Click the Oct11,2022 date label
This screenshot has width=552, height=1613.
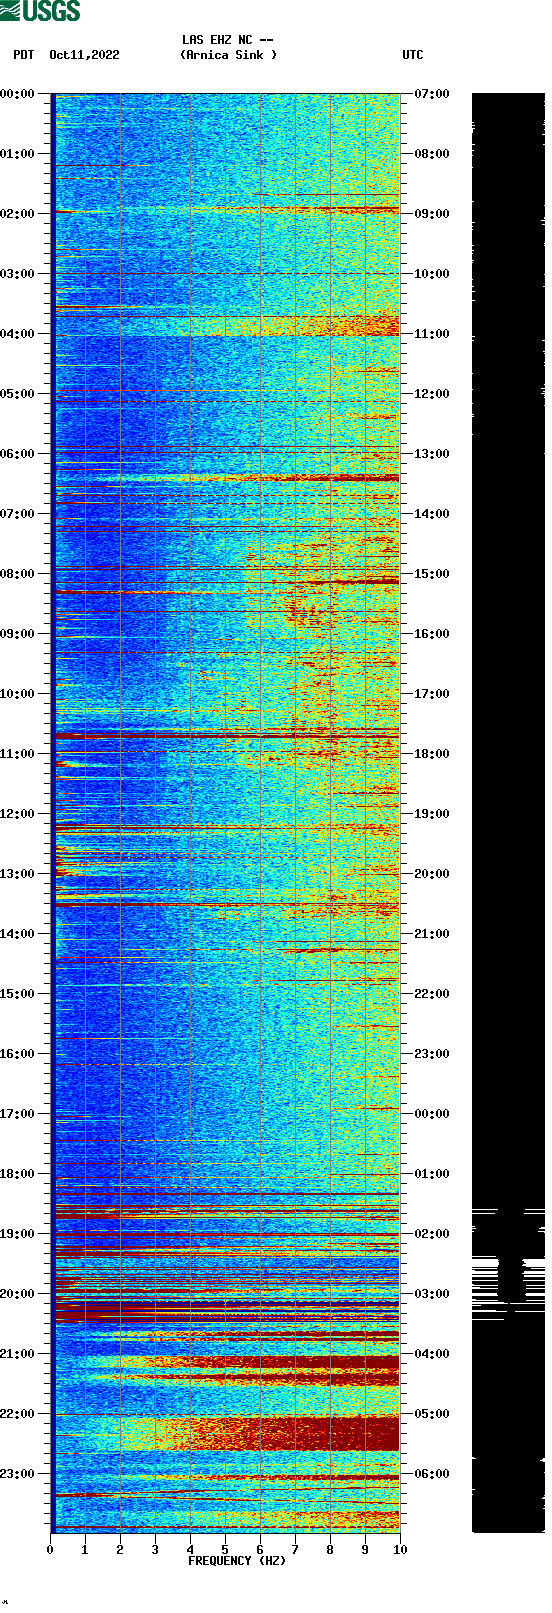pyautogui.click(x=84, y=55)
